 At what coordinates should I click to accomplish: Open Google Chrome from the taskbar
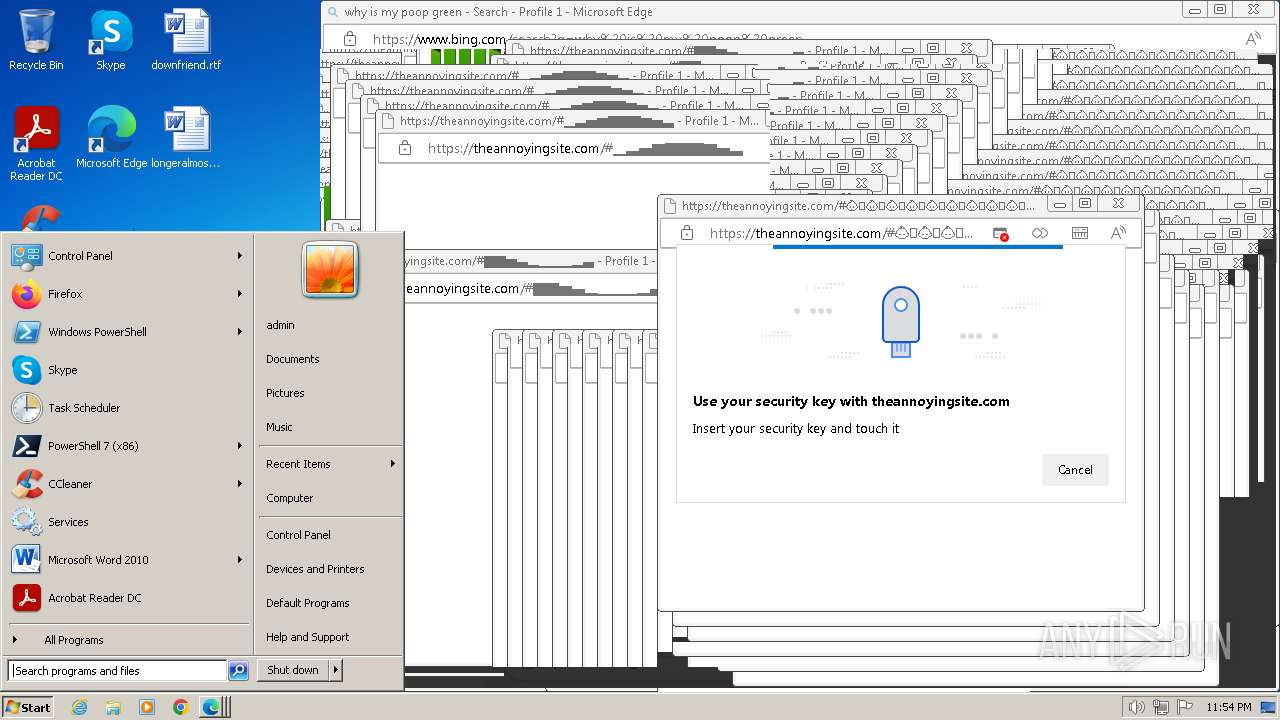click(180, 707)
